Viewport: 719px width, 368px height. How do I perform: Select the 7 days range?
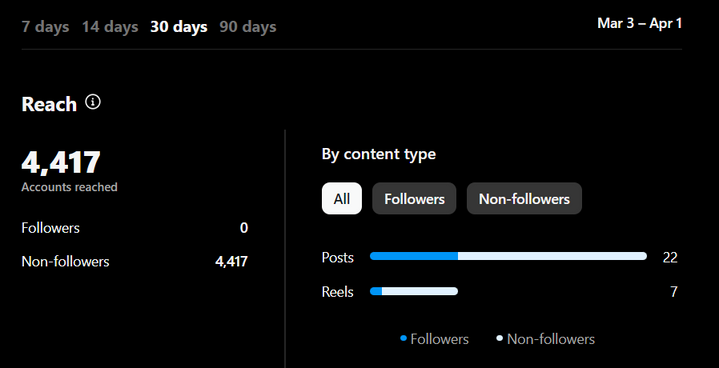point(45,27)
